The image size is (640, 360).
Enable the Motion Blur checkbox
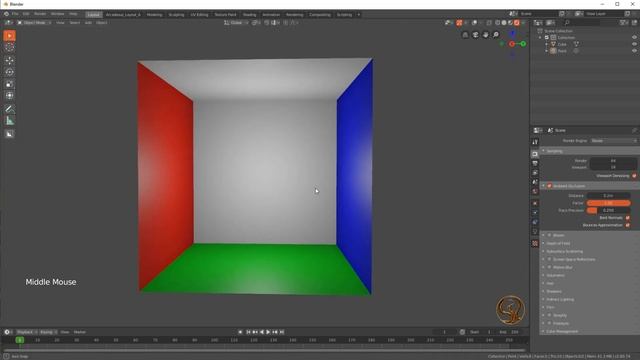(549, 267)
